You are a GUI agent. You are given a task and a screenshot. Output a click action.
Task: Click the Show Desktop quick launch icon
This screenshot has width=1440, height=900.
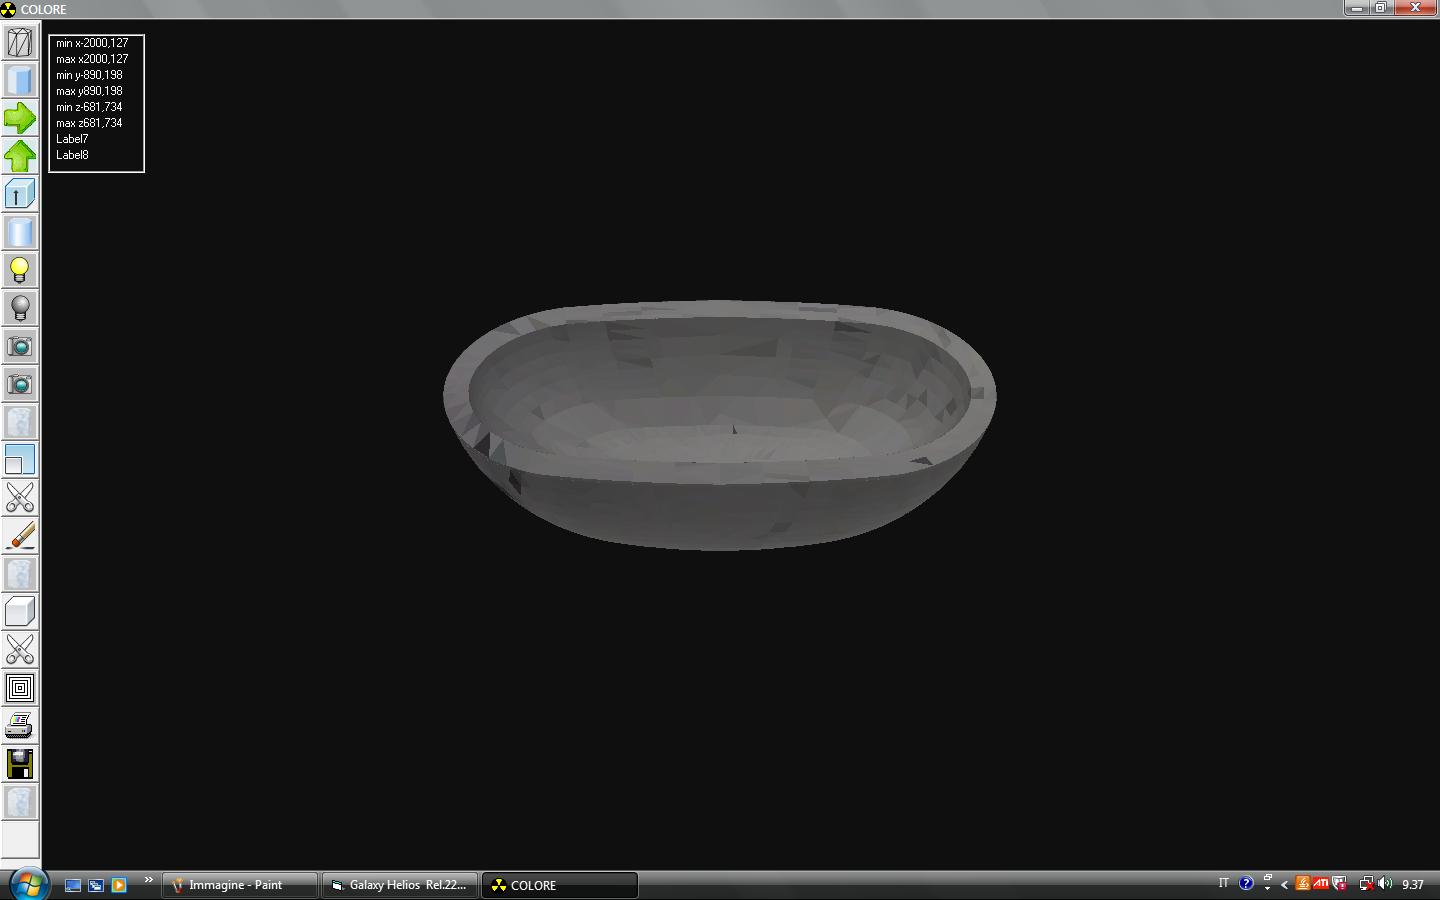pos(73,885)
